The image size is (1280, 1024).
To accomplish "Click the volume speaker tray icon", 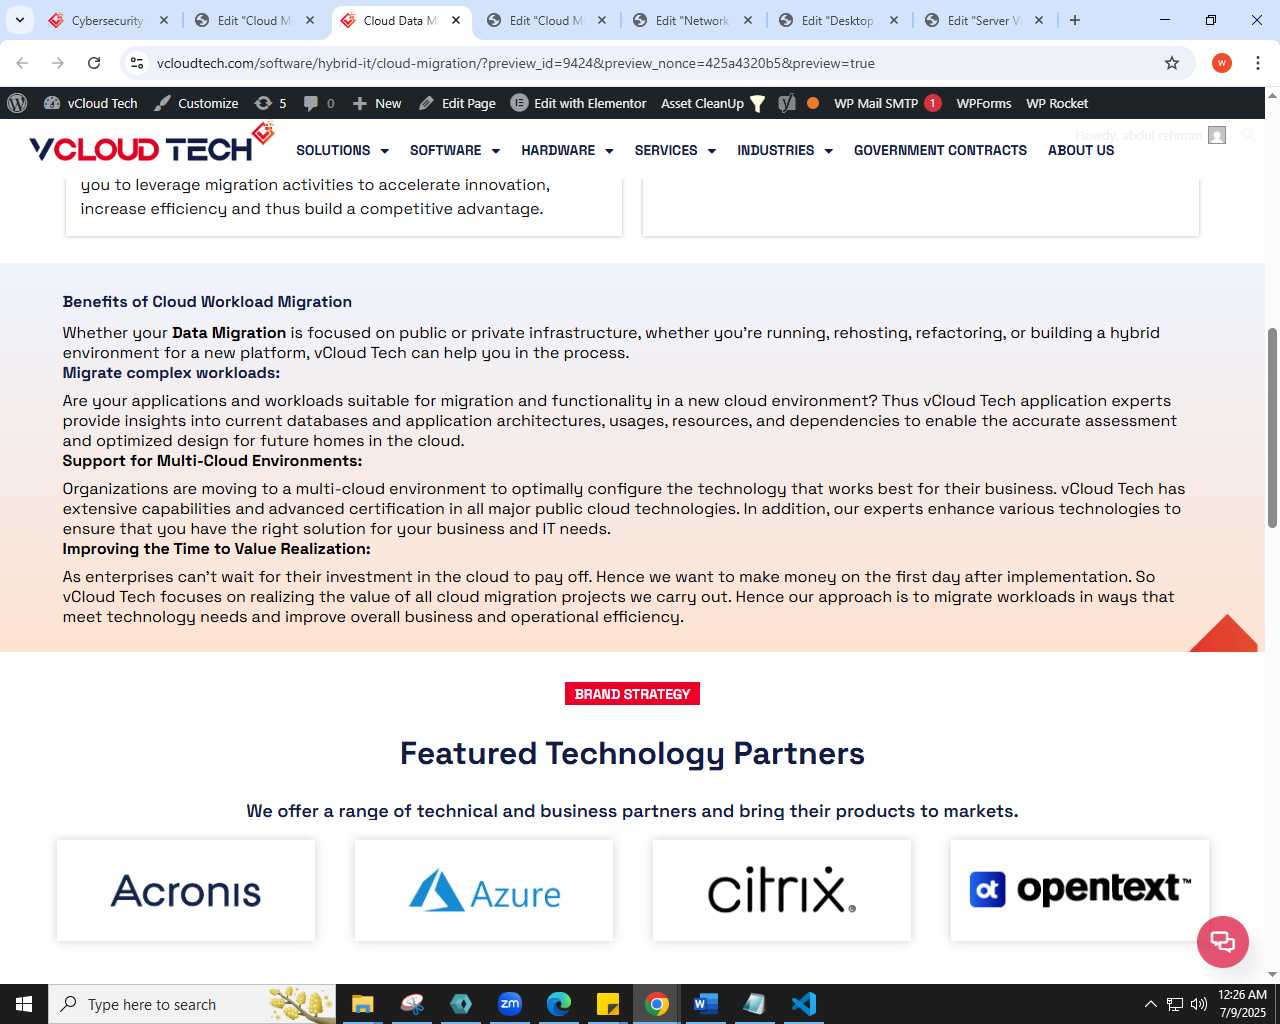I will pos(1199,1004).
